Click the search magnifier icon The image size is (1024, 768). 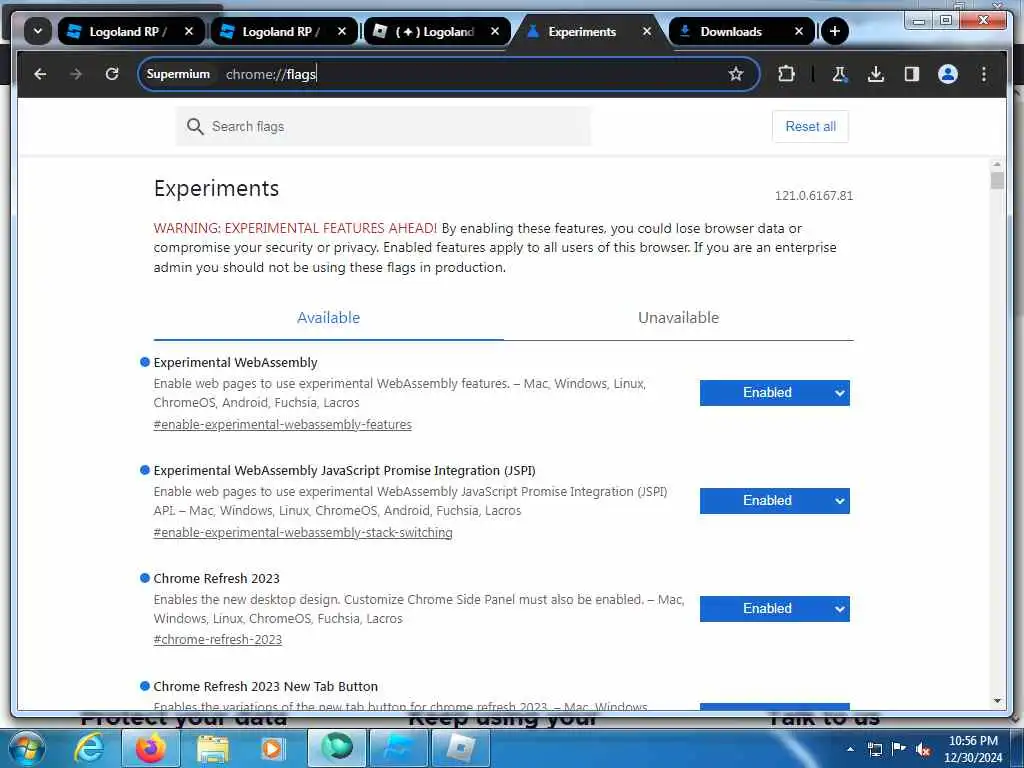(x=195, y=127)
